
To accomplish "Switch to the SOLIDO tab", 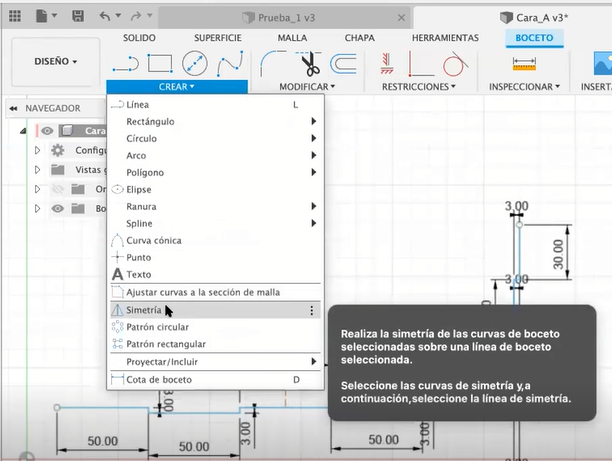I will pyautogui.click(x=139, y=38).
